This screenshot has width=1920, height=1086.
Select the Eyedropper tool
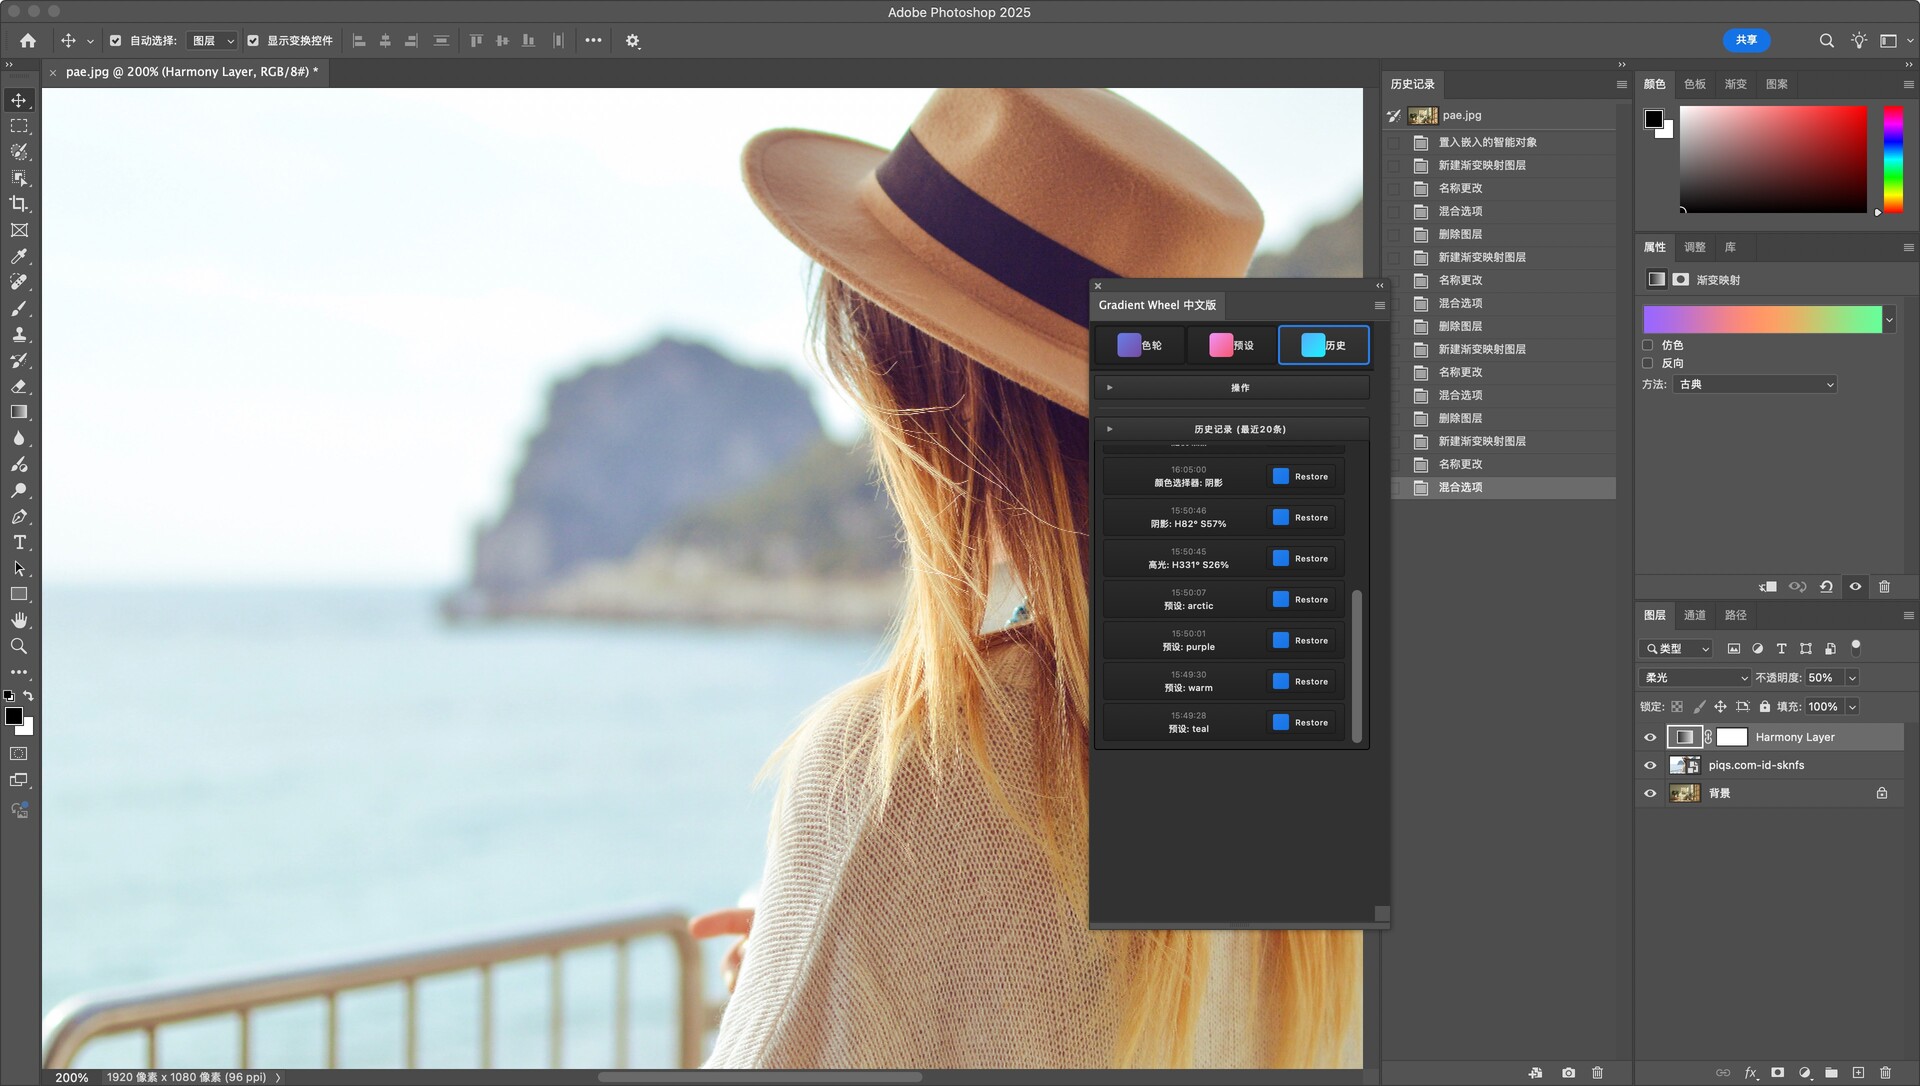[19, 256]
